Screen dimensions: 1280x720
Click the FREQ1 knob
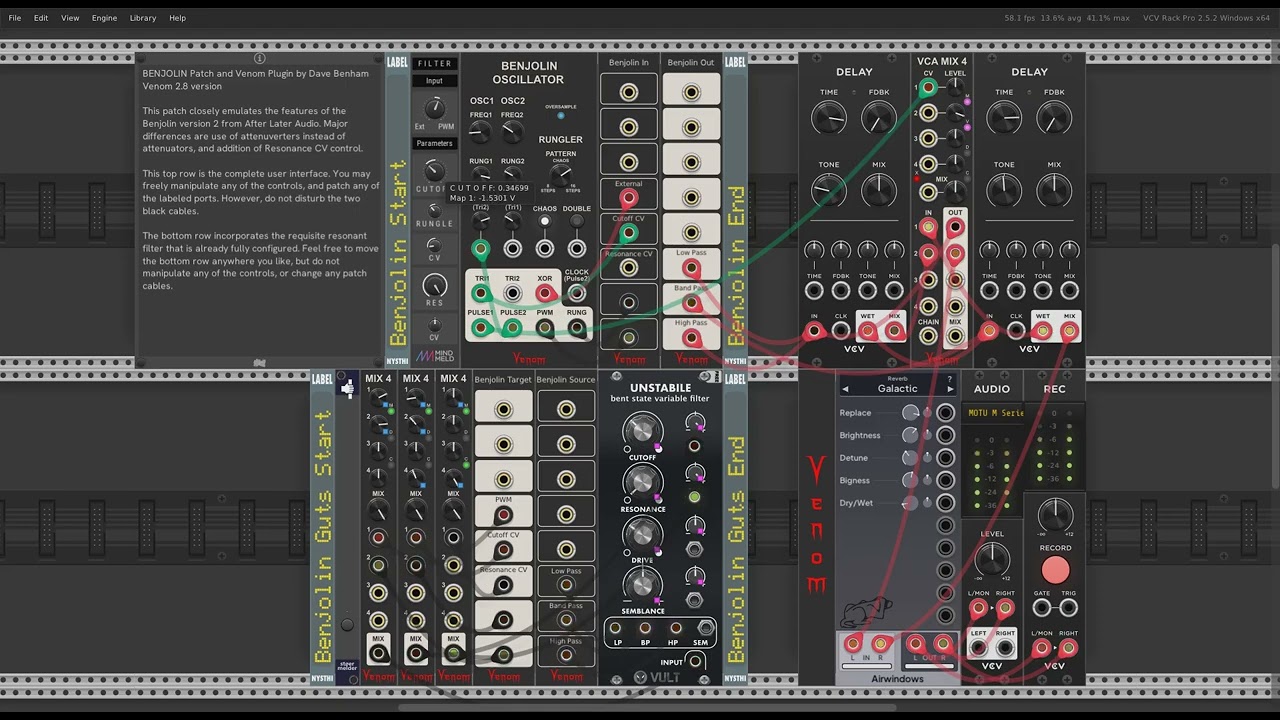tap(481, 133)
